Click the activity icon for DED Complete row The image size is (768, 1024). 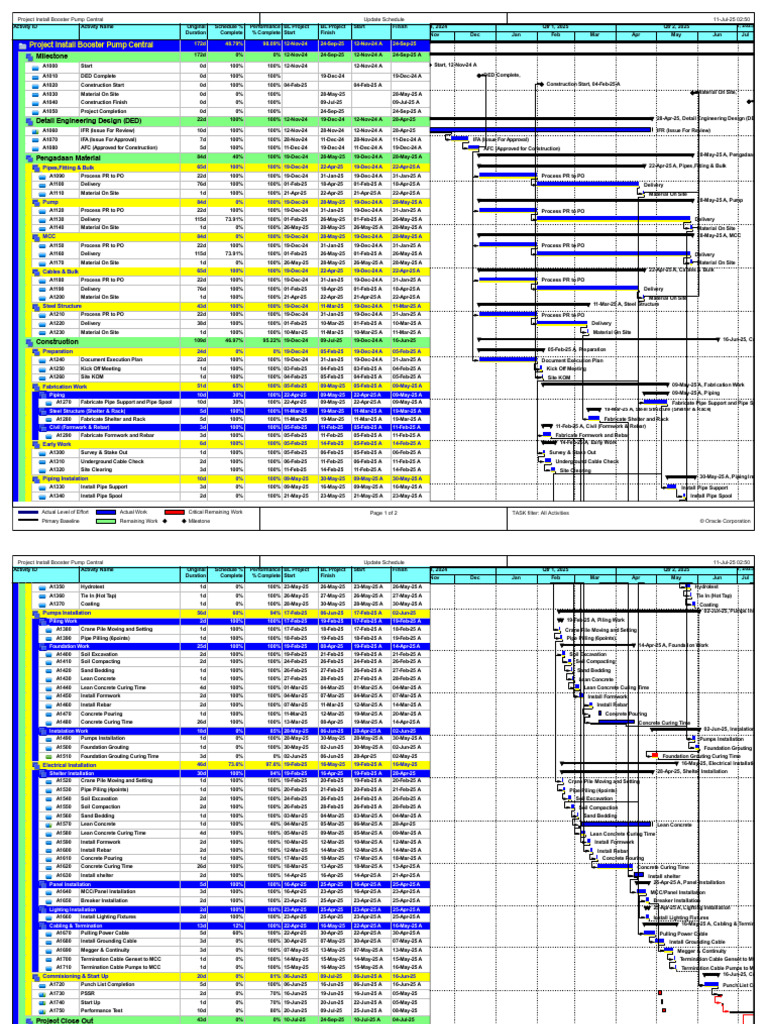point(36,76)
